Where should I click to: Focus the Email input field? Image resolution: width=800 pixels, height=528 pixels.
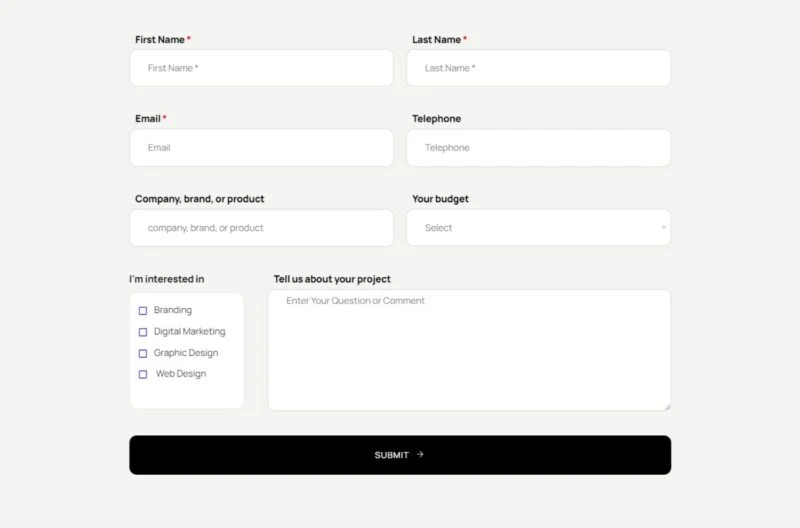261,147
